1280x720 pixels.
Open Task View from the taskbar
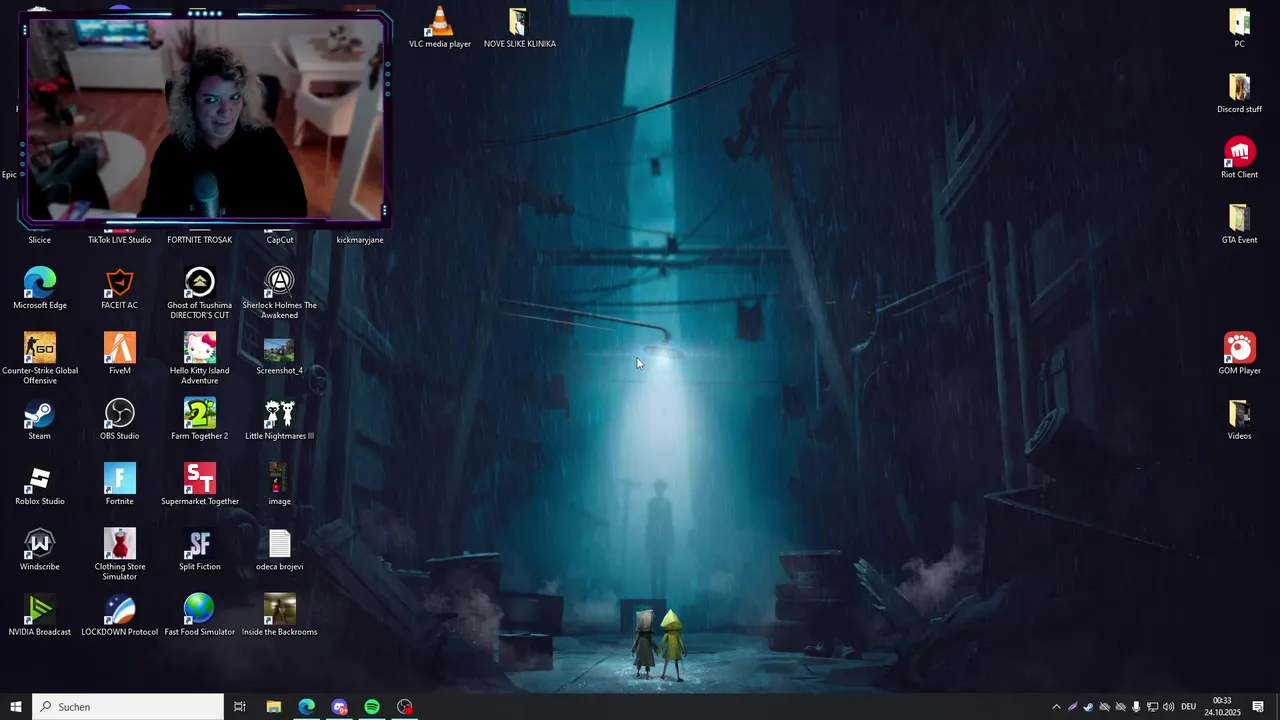coord(240,707)
